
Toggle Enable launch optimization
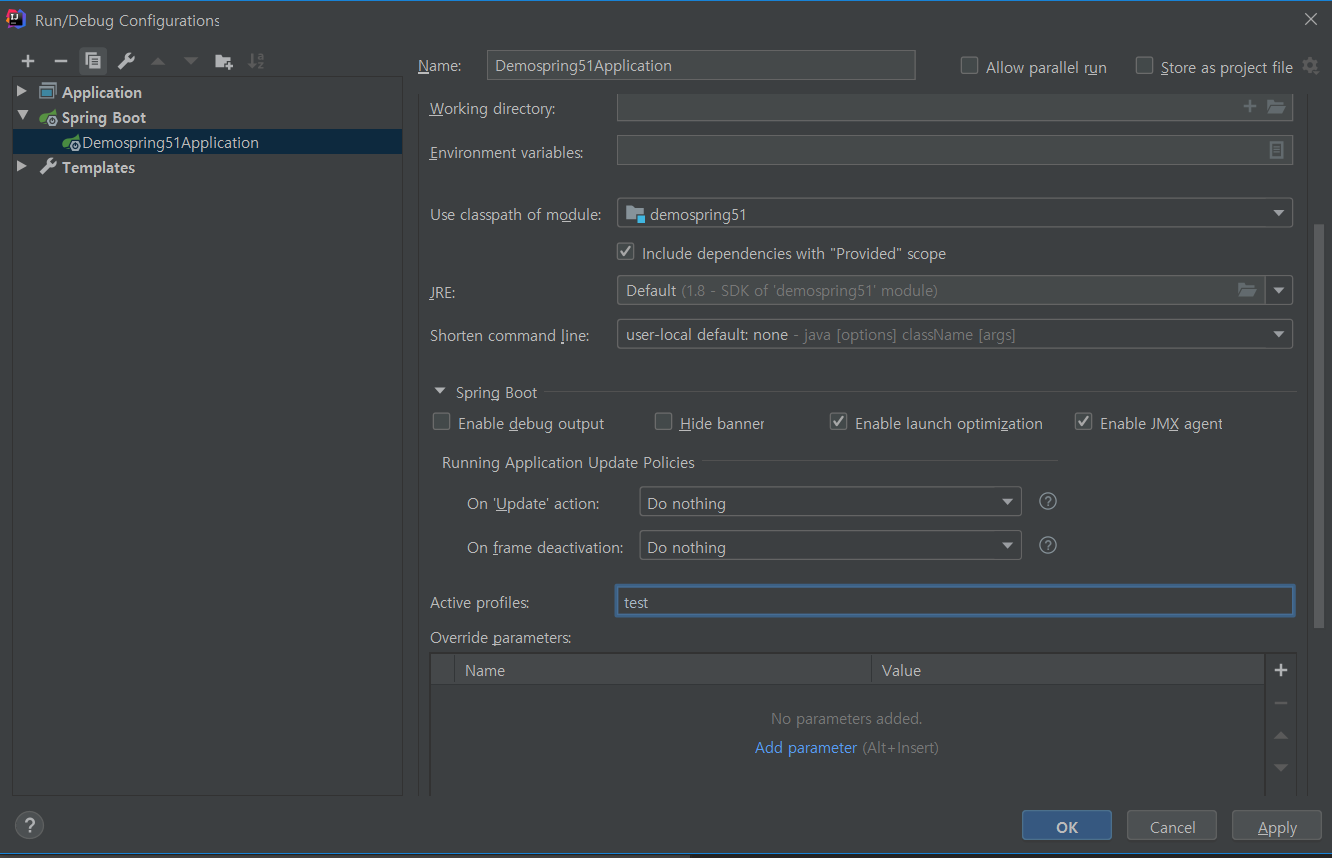(838, 422)
